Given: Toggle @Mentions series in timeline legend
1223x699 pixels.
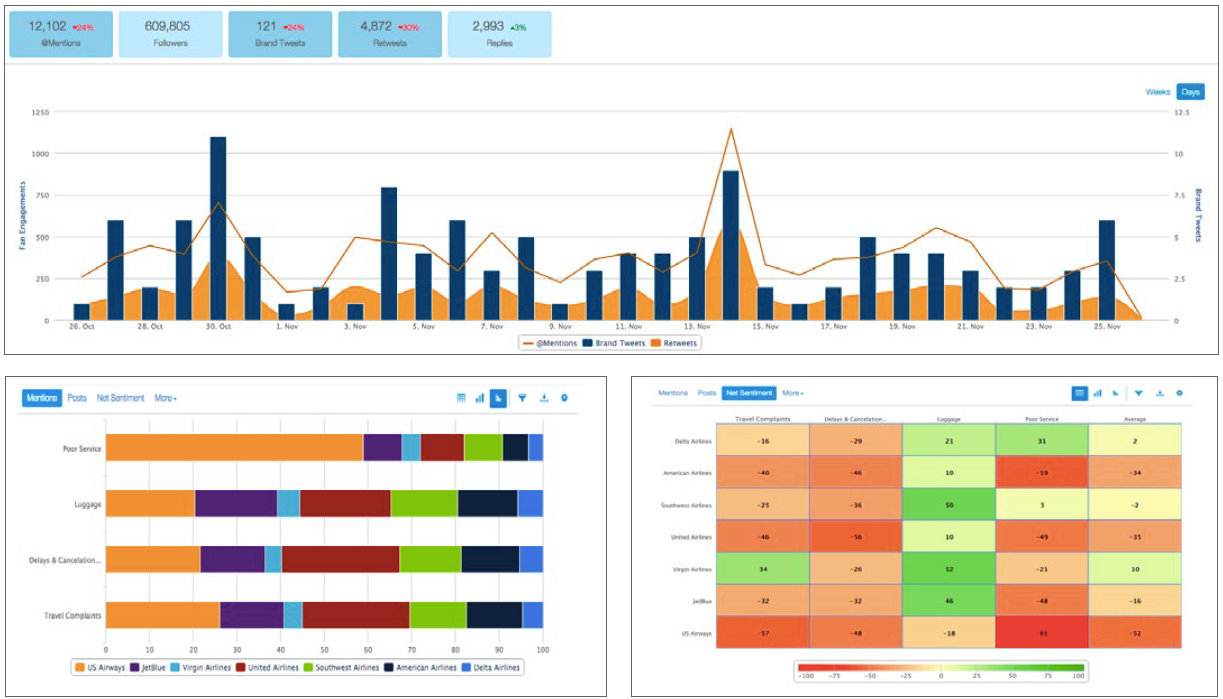Looking at the screenshot, I should tap(548, 343).
